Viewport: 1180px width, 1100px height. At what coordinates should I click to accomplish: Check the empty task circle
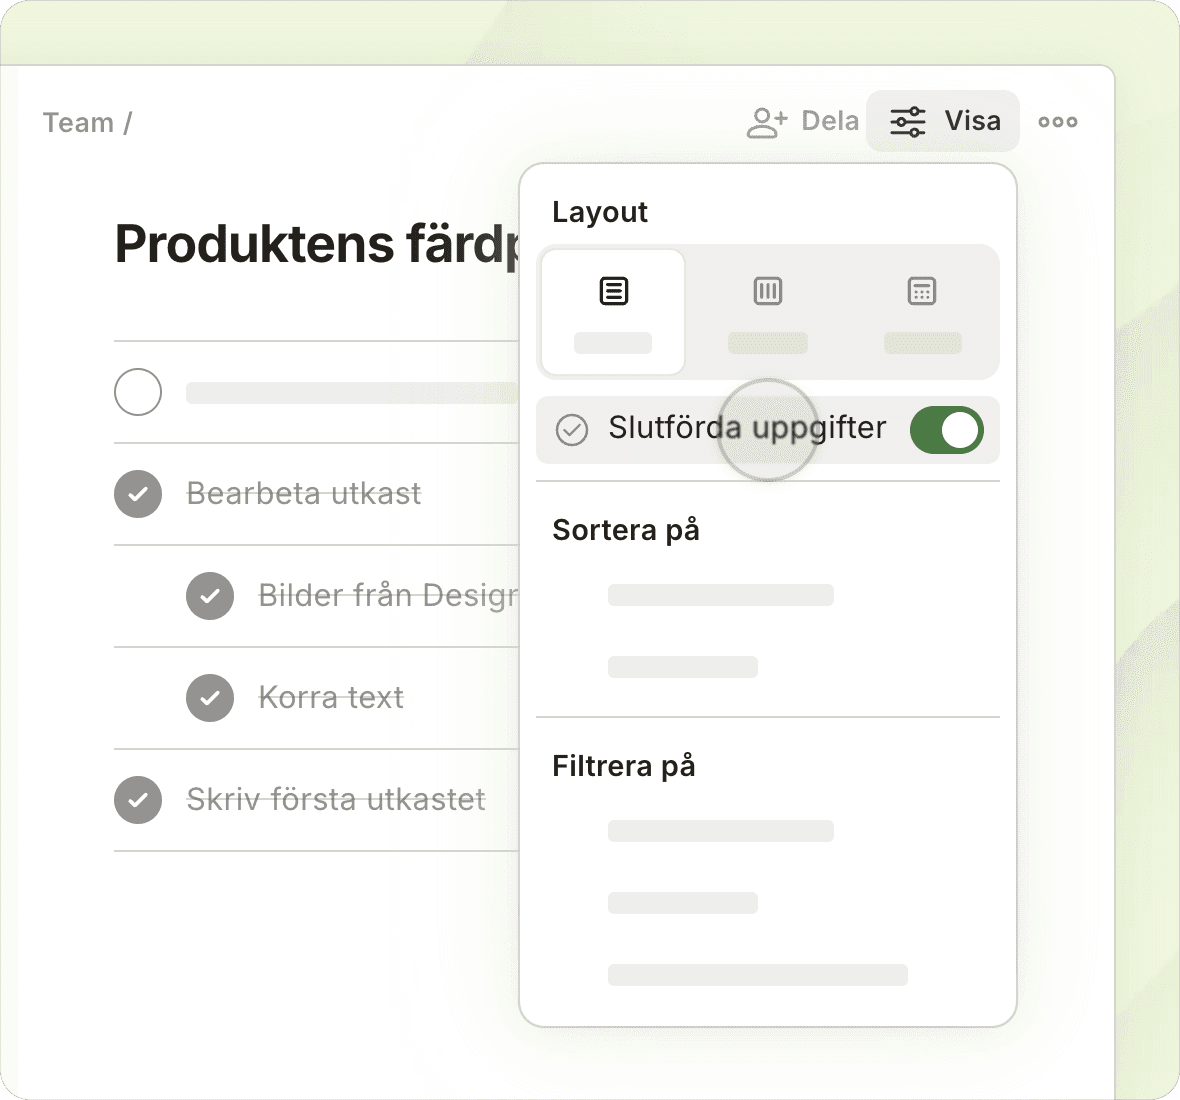[138, 392]
